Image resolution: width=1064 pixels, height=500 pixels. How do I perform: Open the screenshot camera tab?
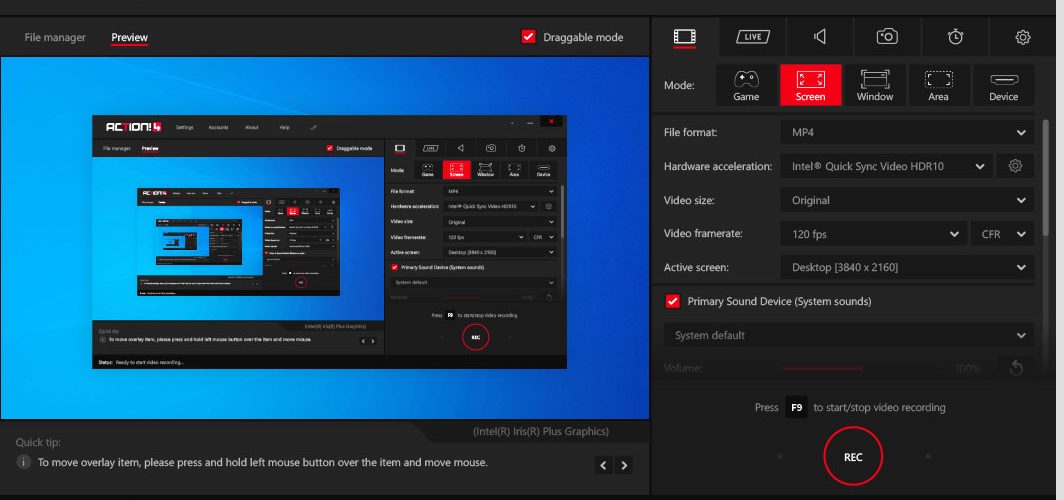tap(887, 37)
